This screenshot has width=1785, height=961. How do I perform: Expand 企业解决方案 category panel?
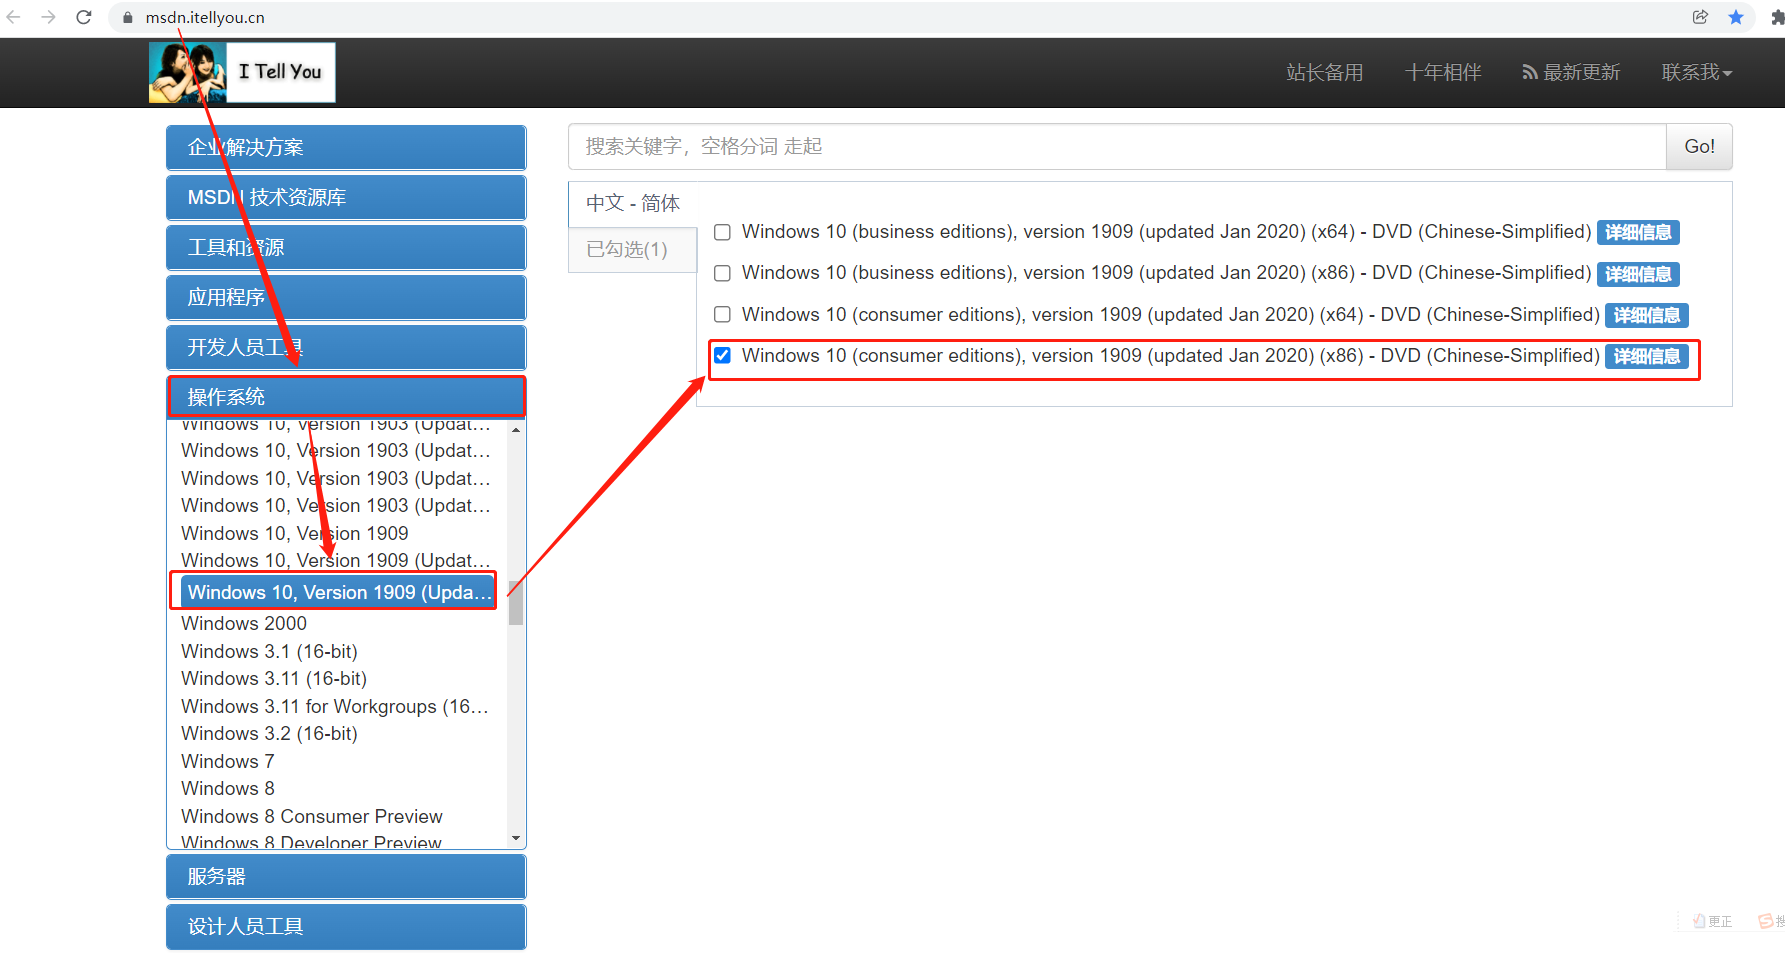tap(346, 147)
